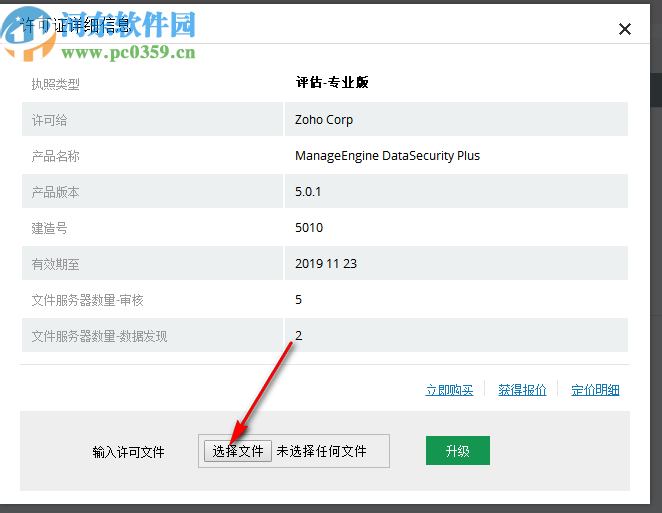
Task: Open the 获得报价 get quote link
Action: click(522, 390)
